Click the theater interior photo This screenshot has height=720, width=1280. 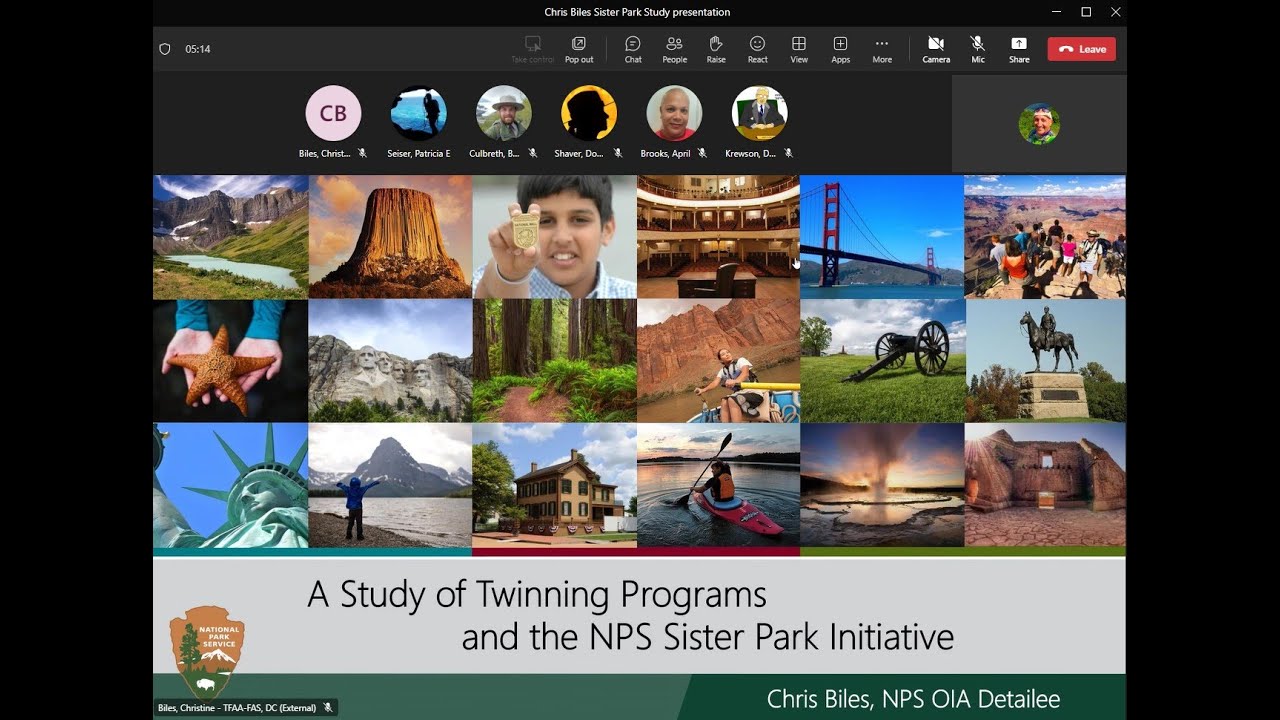718,237
